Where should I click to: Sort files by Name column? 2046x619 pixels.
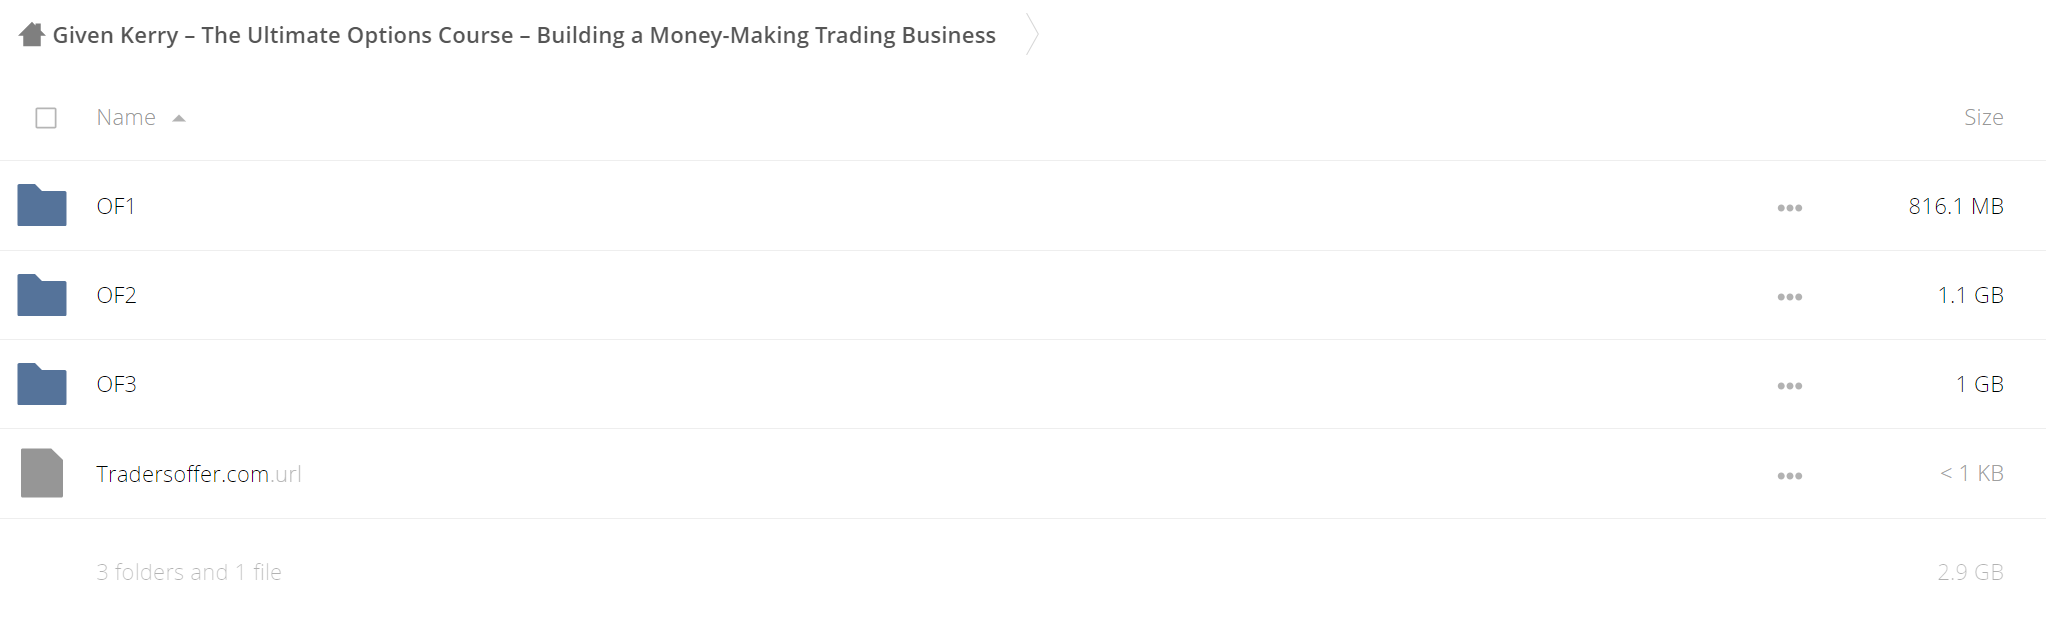pos(126,117)
